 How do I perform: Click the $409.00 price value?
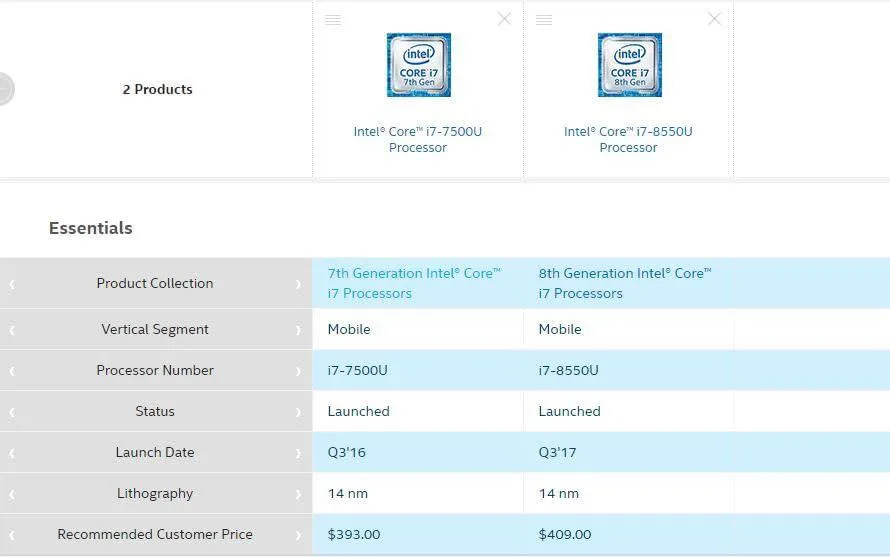tap(565, 534)
